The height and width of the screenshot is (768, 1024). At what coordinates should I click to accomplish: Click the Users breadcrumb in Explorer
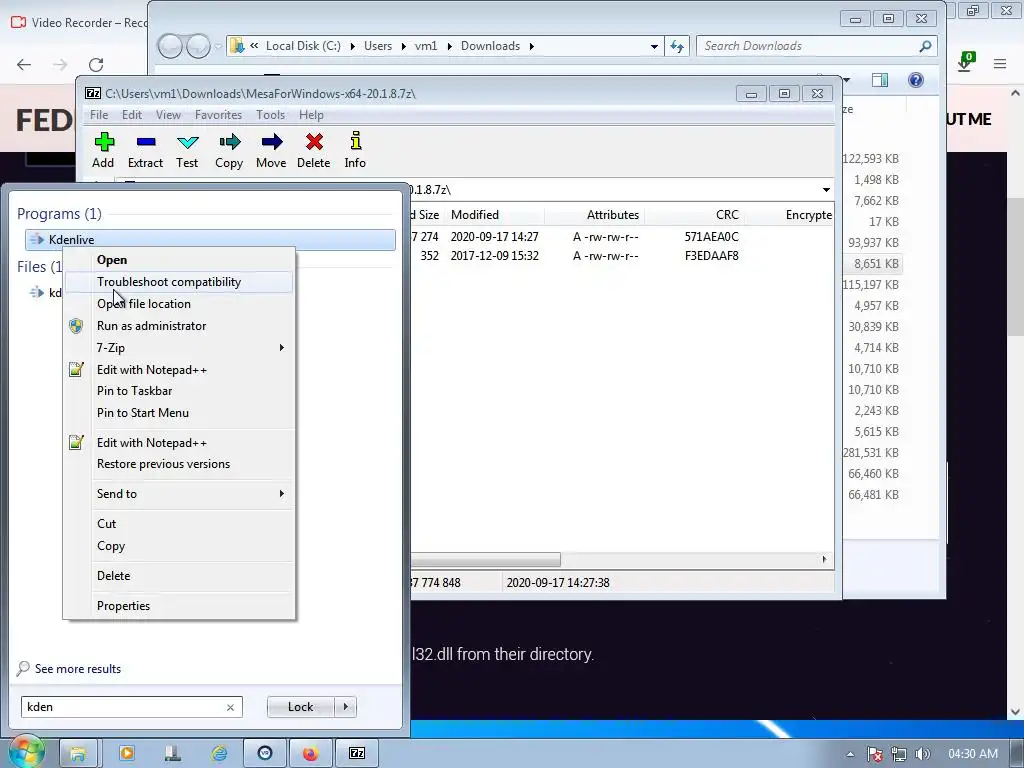click(x=378, y=46)
